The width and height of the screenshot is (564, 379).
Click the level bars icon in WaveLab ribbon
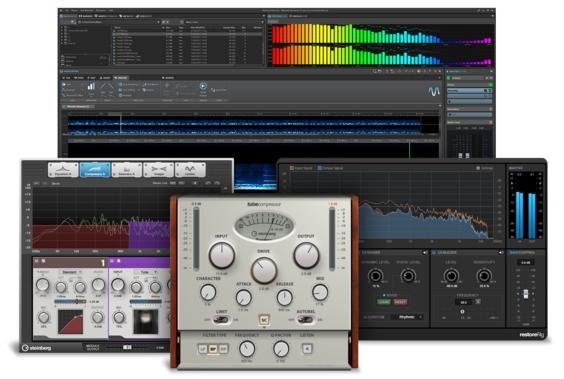pyautogui.click(x=91, y=86)
